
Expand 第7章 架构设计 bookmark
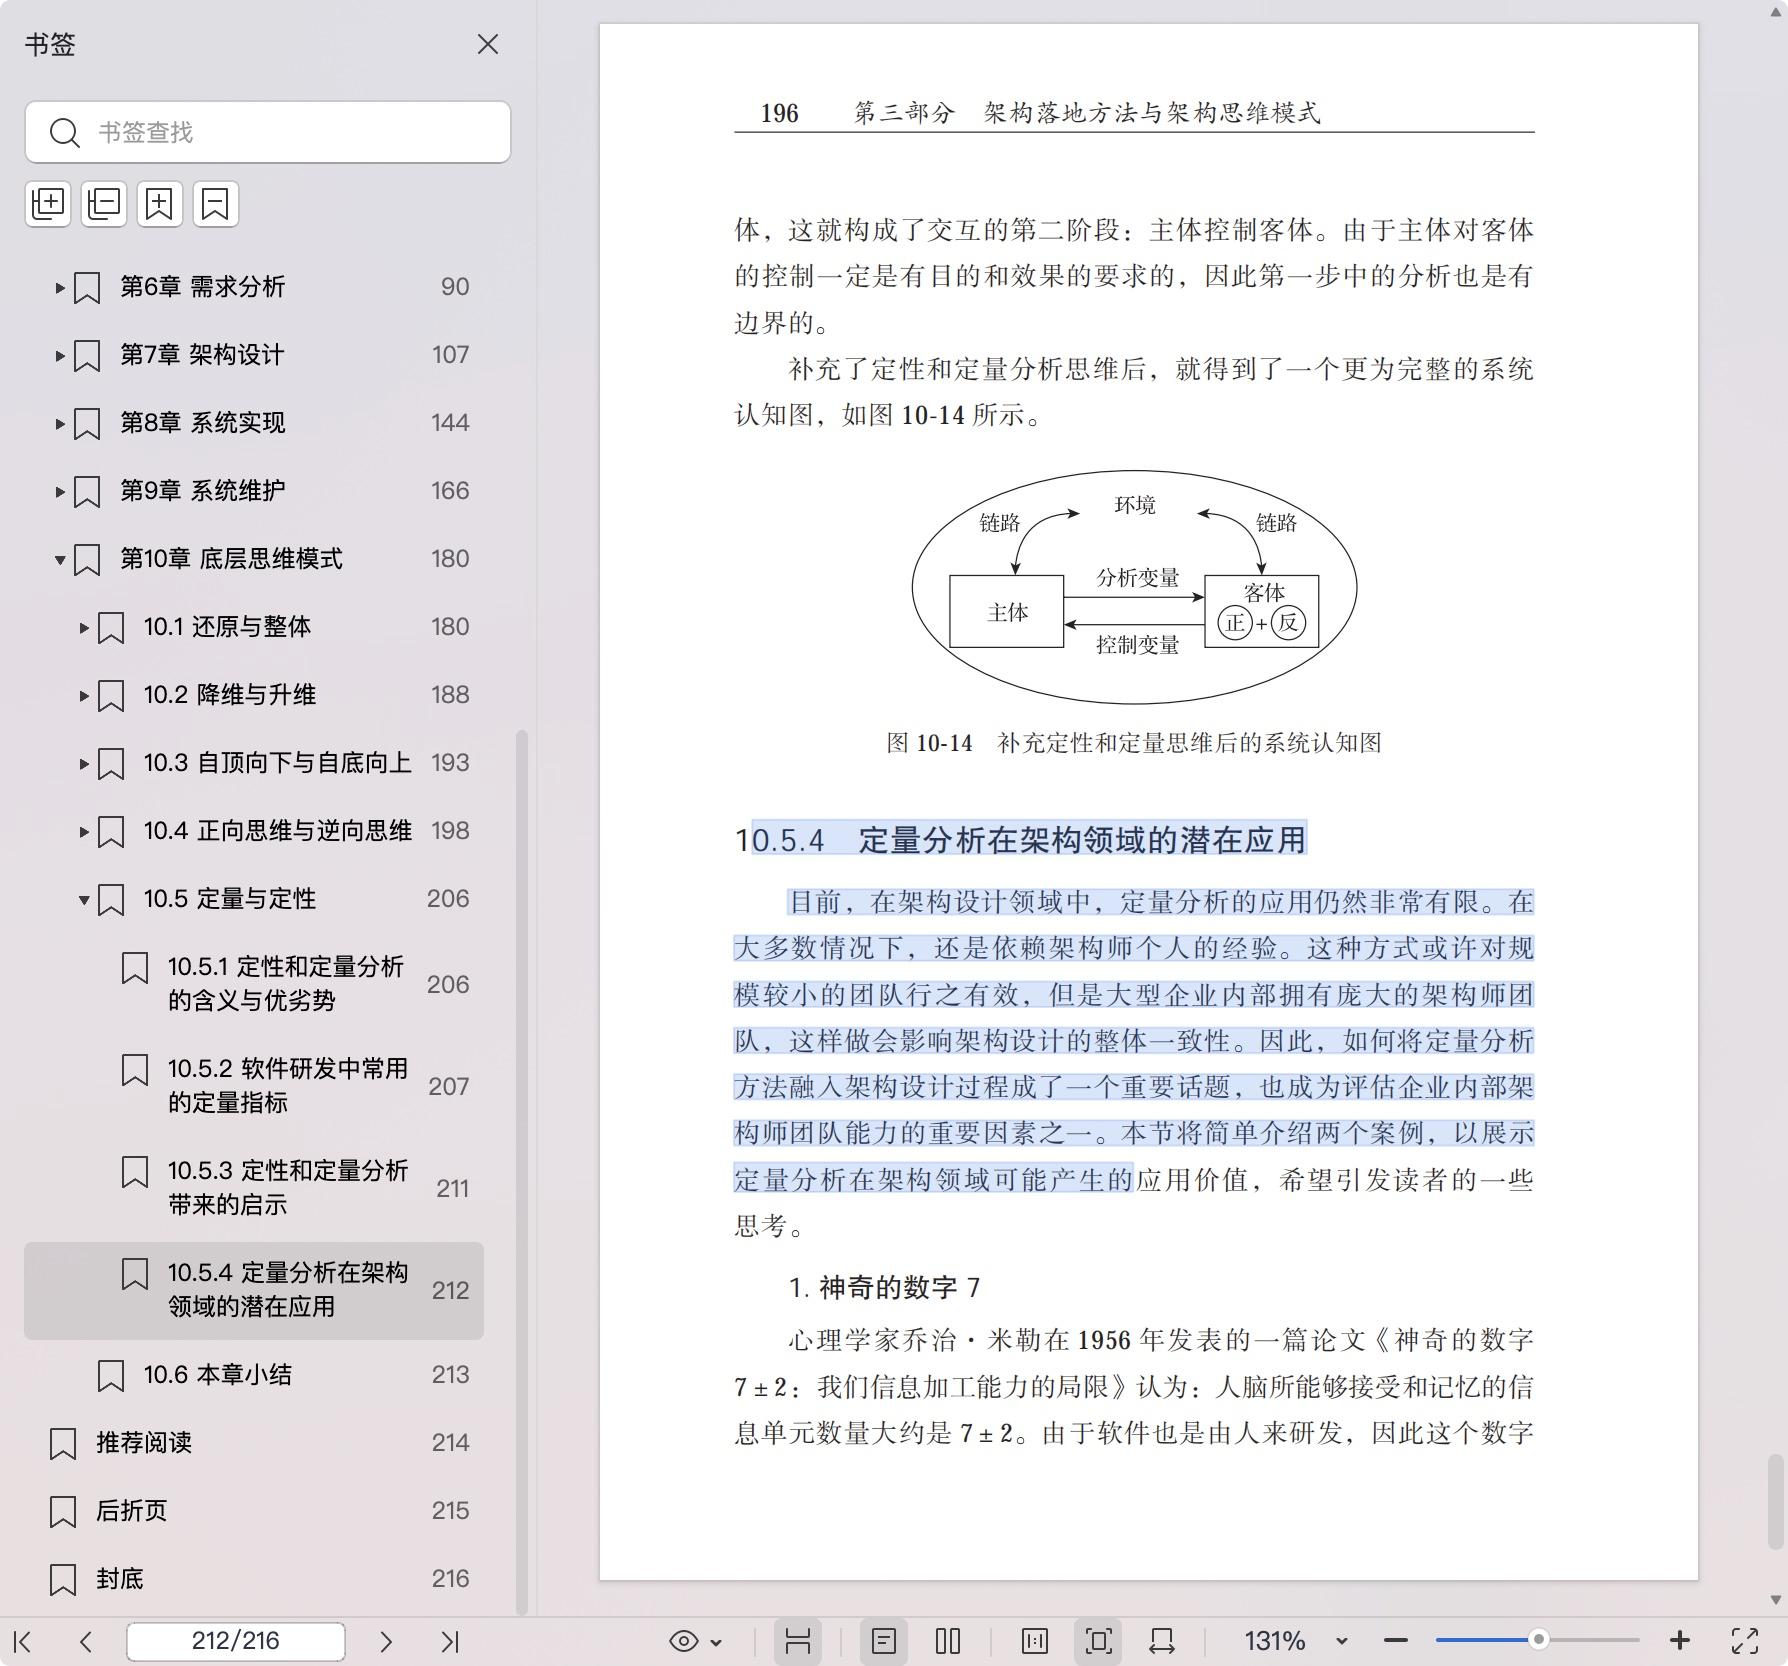click(60, 356)
